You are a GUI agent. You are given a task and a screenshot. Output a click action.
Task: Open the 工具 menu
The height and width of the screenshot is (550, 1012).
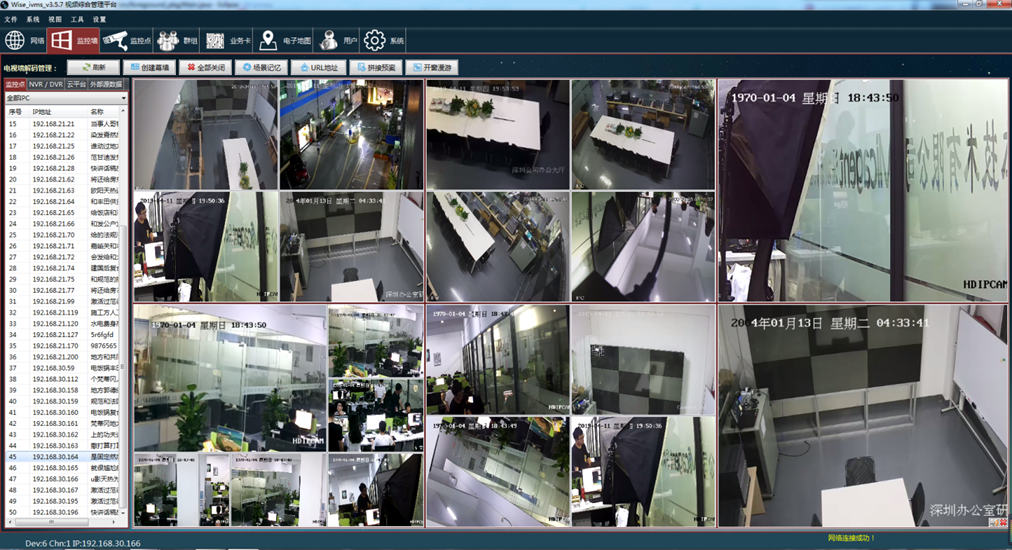click(77, 19)
